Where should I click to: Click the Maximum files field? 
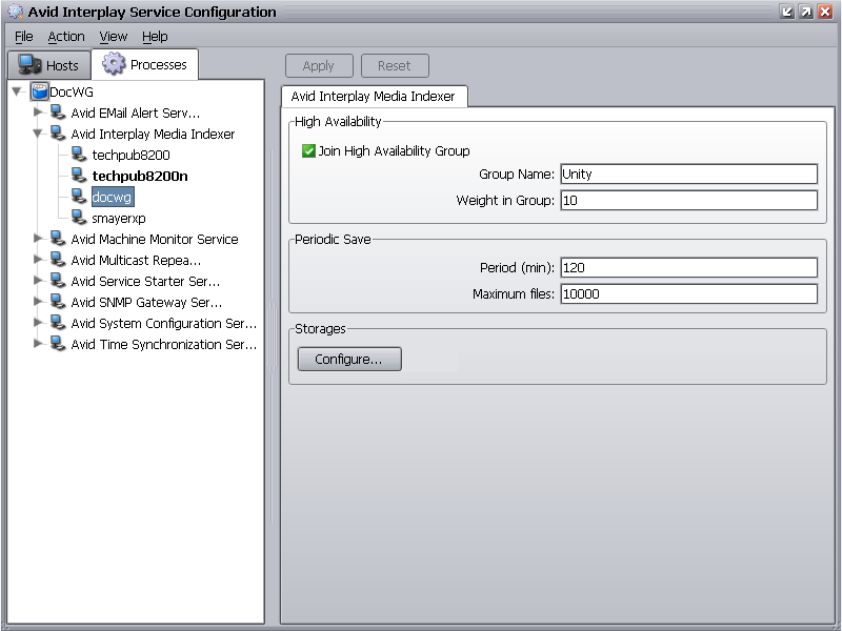689,294
